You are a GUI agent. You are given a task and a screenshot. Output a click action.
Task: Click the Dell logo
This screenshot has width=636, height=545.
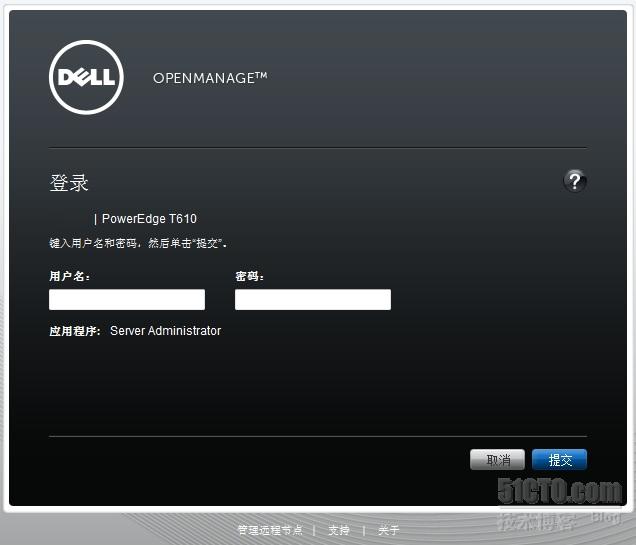coord(86,77)
